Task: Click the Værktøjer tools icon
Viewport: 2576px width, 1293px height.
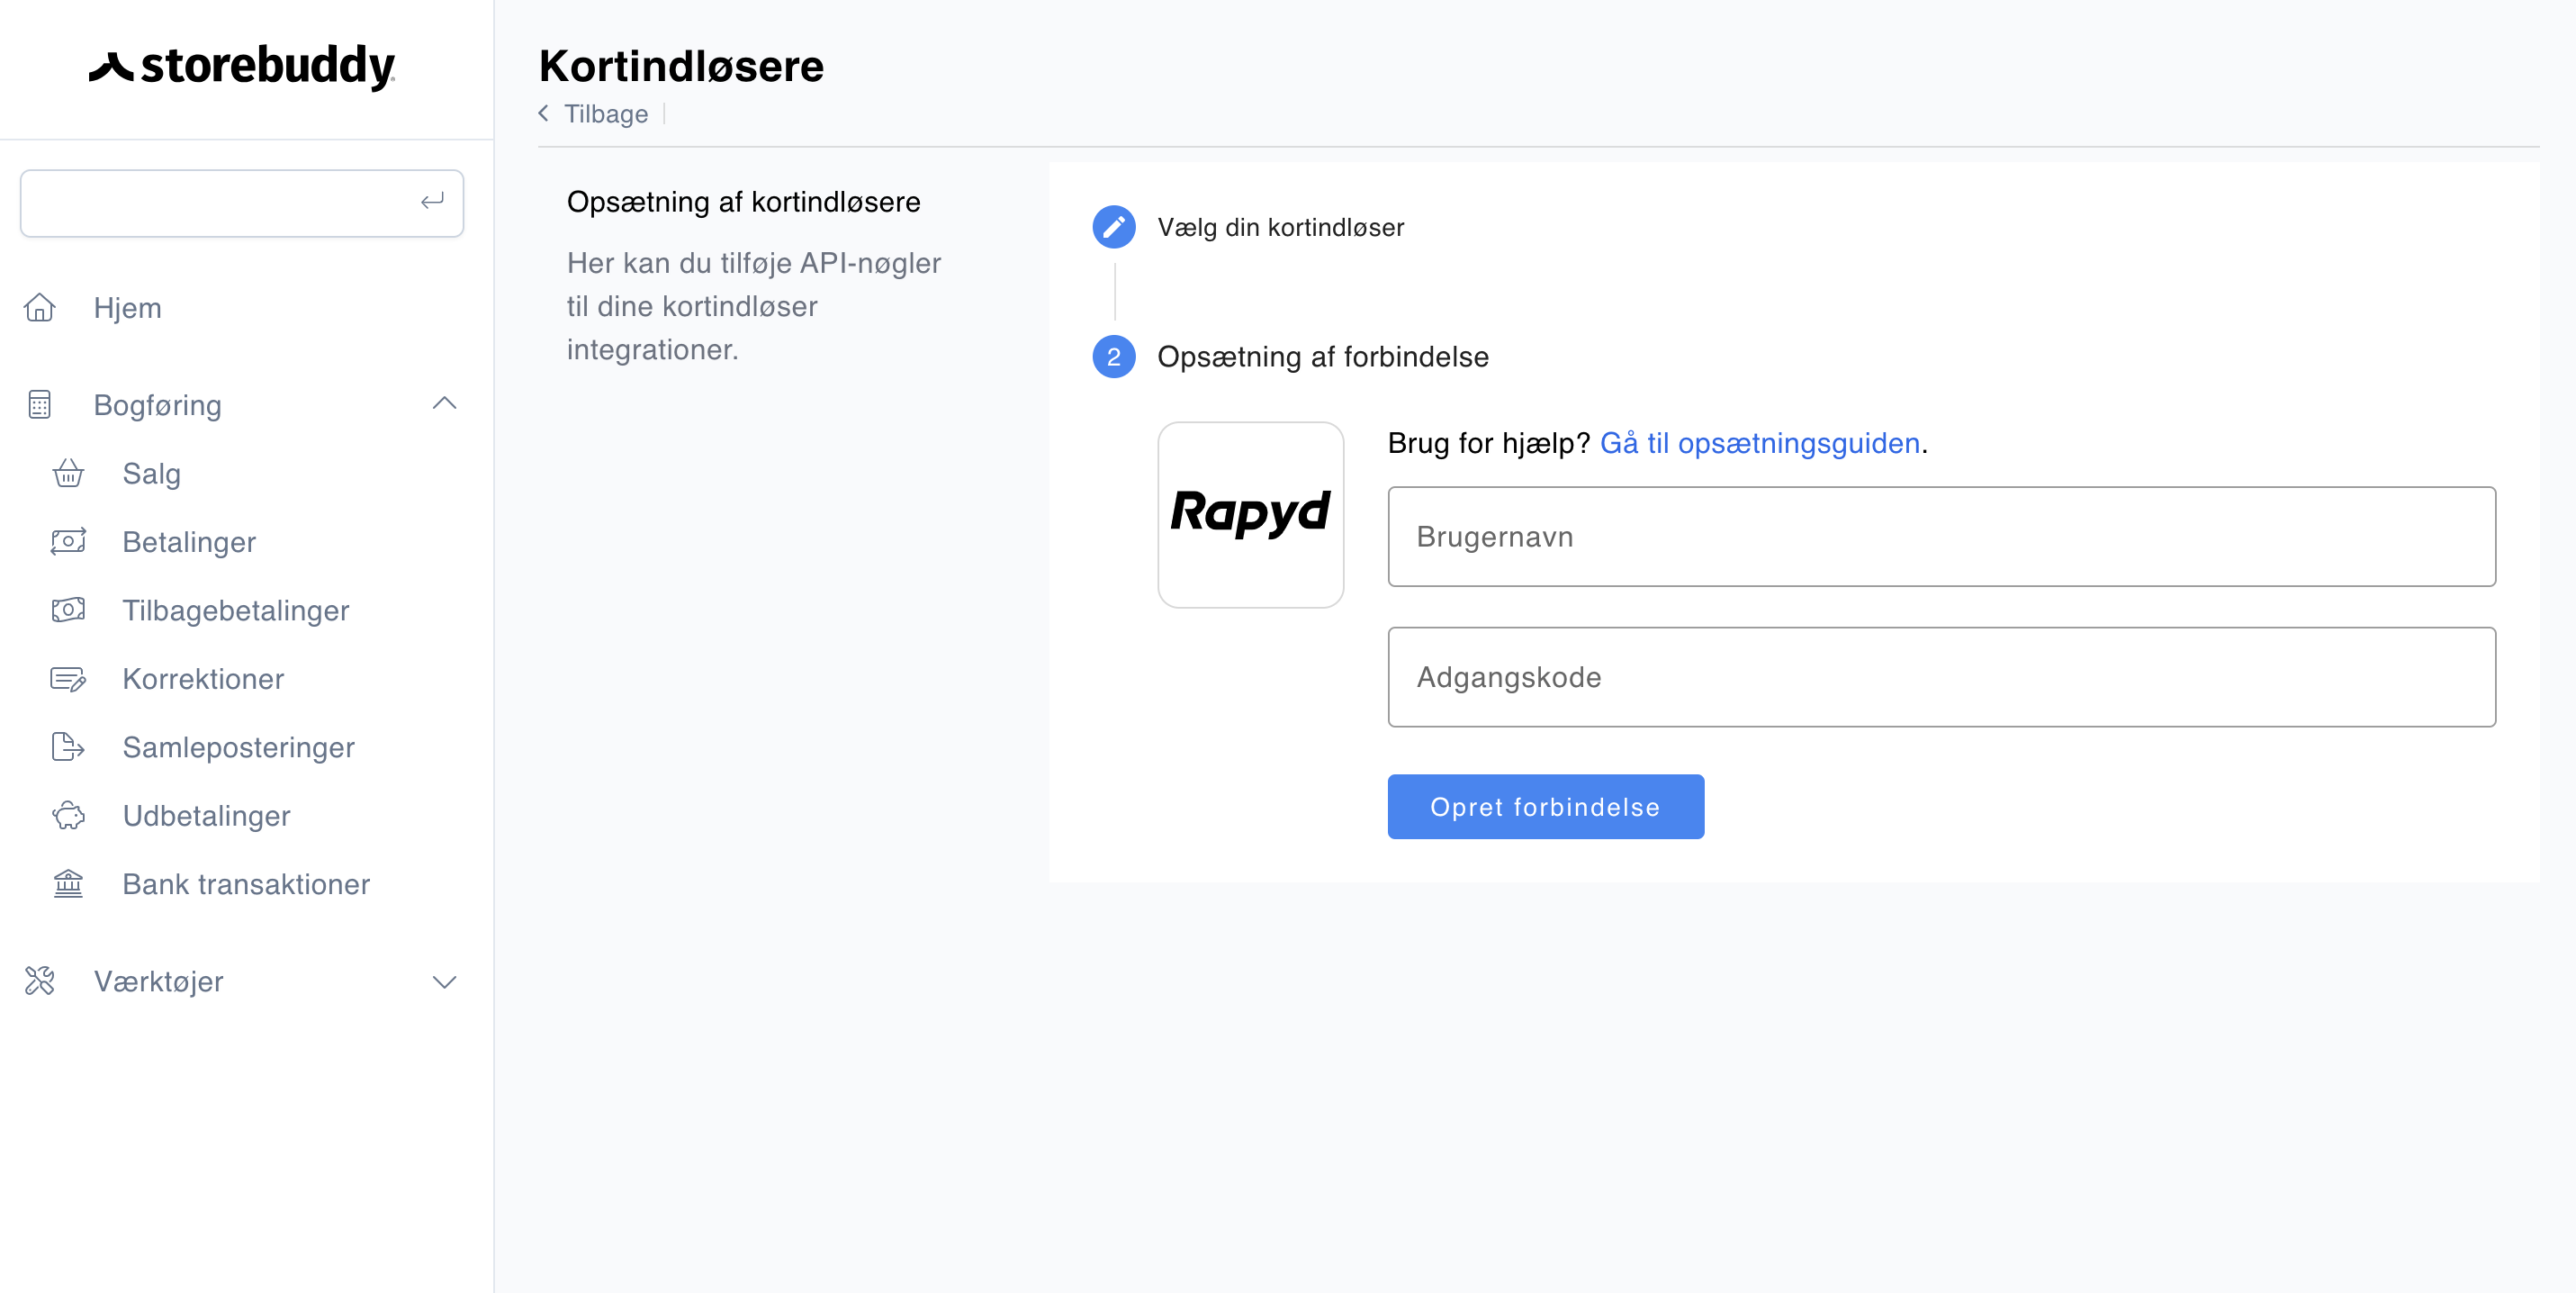Action: 39,981
